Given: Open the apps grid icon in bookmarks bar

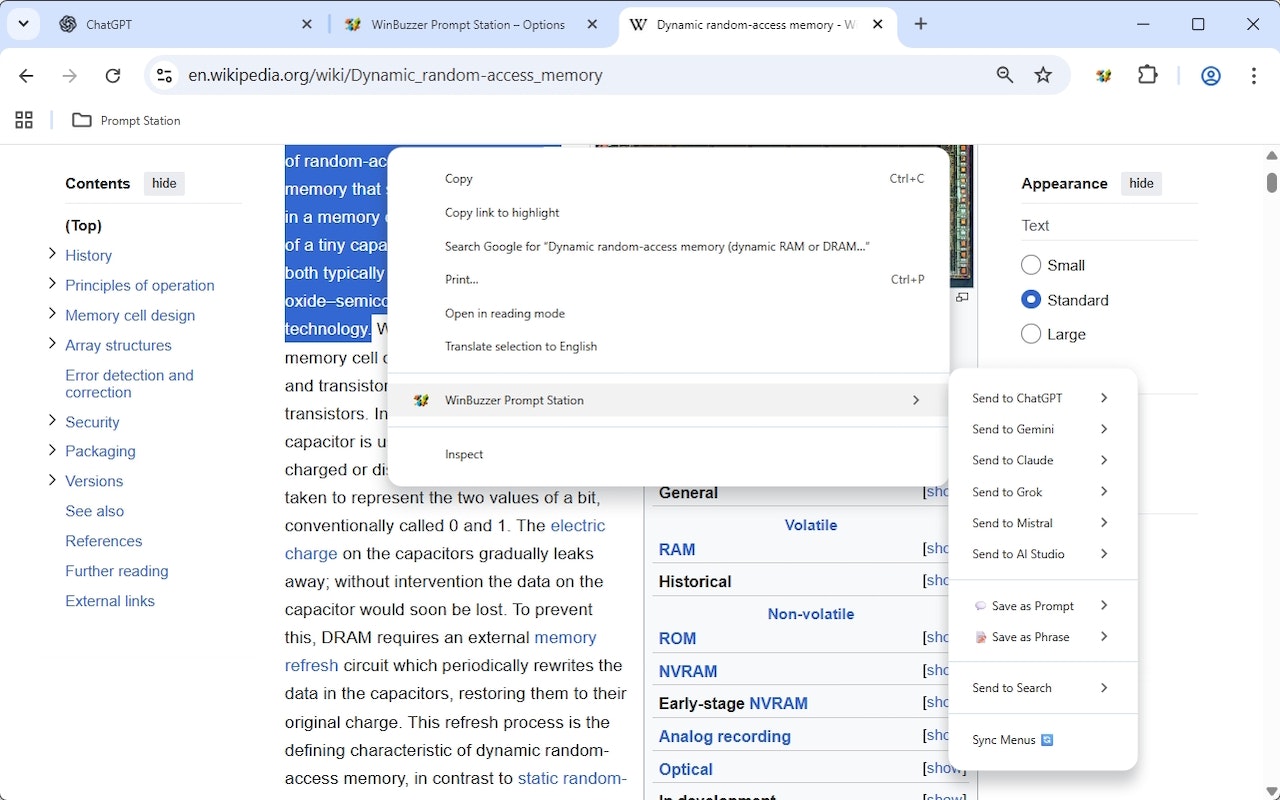Looking at the screenshot, I should pyautogui.click(x=24, y=120).
